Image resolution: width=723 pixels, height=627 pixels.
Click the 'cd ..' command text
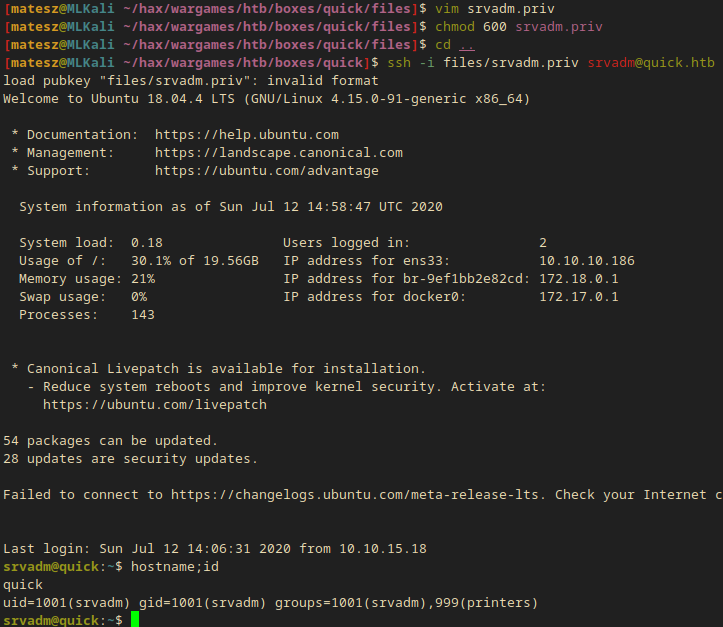pyautogui.click(x=454, y=44)
